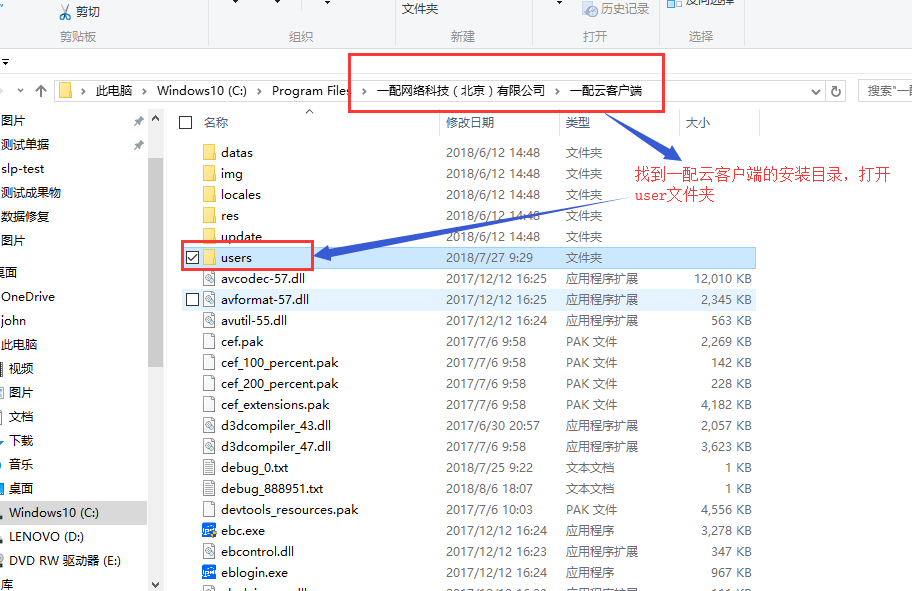Uncheck the users folder checkbox

point(193,258)
